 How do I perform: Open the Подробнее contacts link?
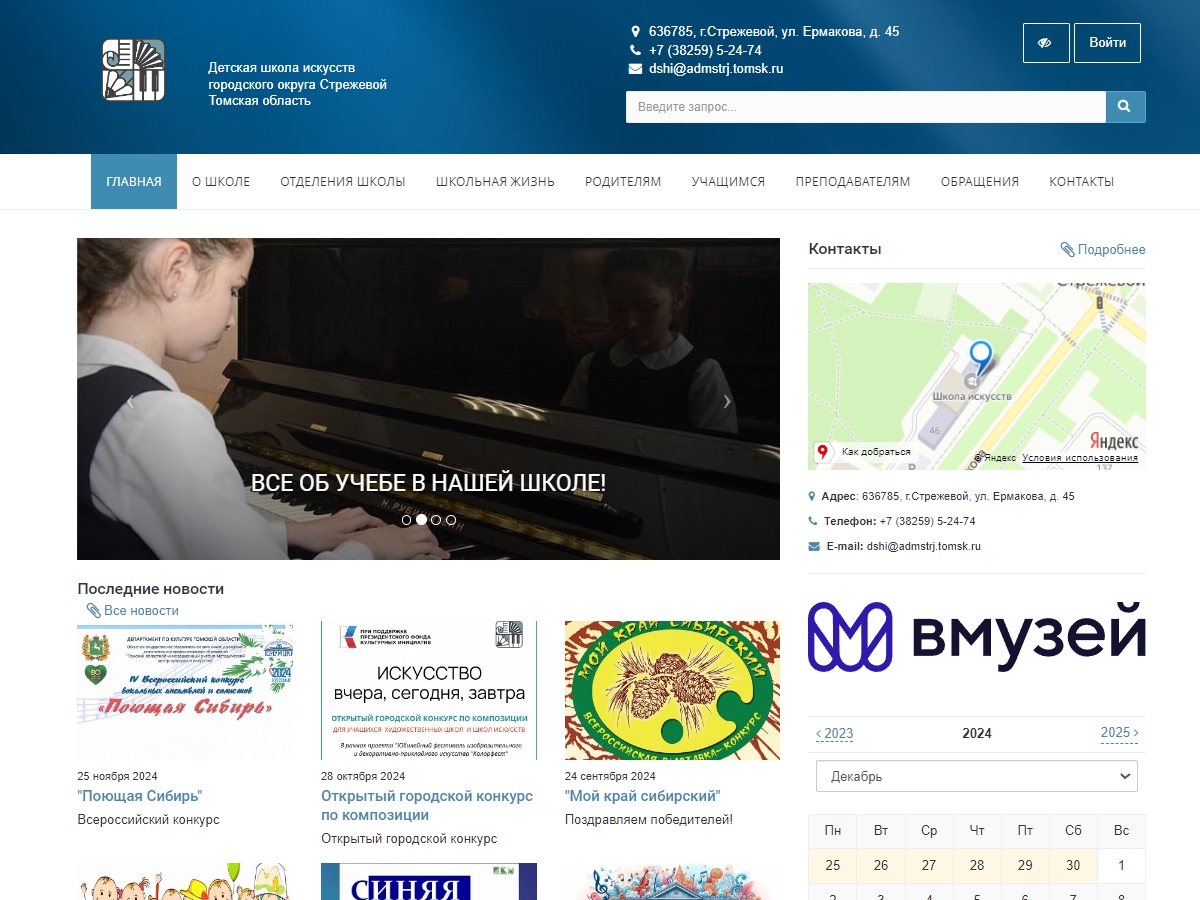(x=1112, y=250)
